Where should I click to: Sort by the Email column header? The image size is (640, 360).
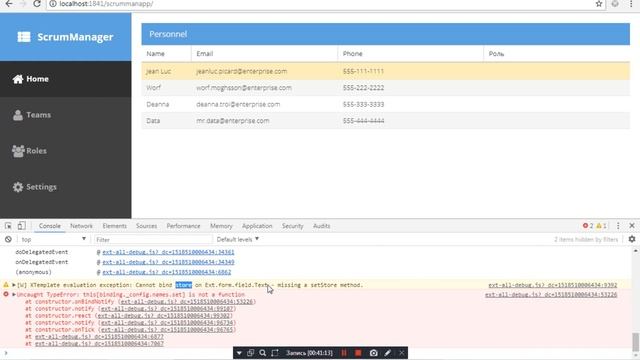click(264, 54)
